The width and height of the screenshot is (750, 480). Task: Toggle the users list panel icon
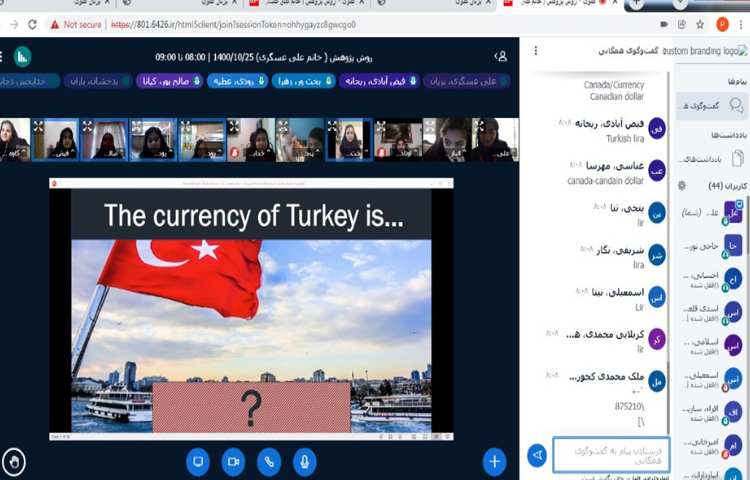coord(500,56)
